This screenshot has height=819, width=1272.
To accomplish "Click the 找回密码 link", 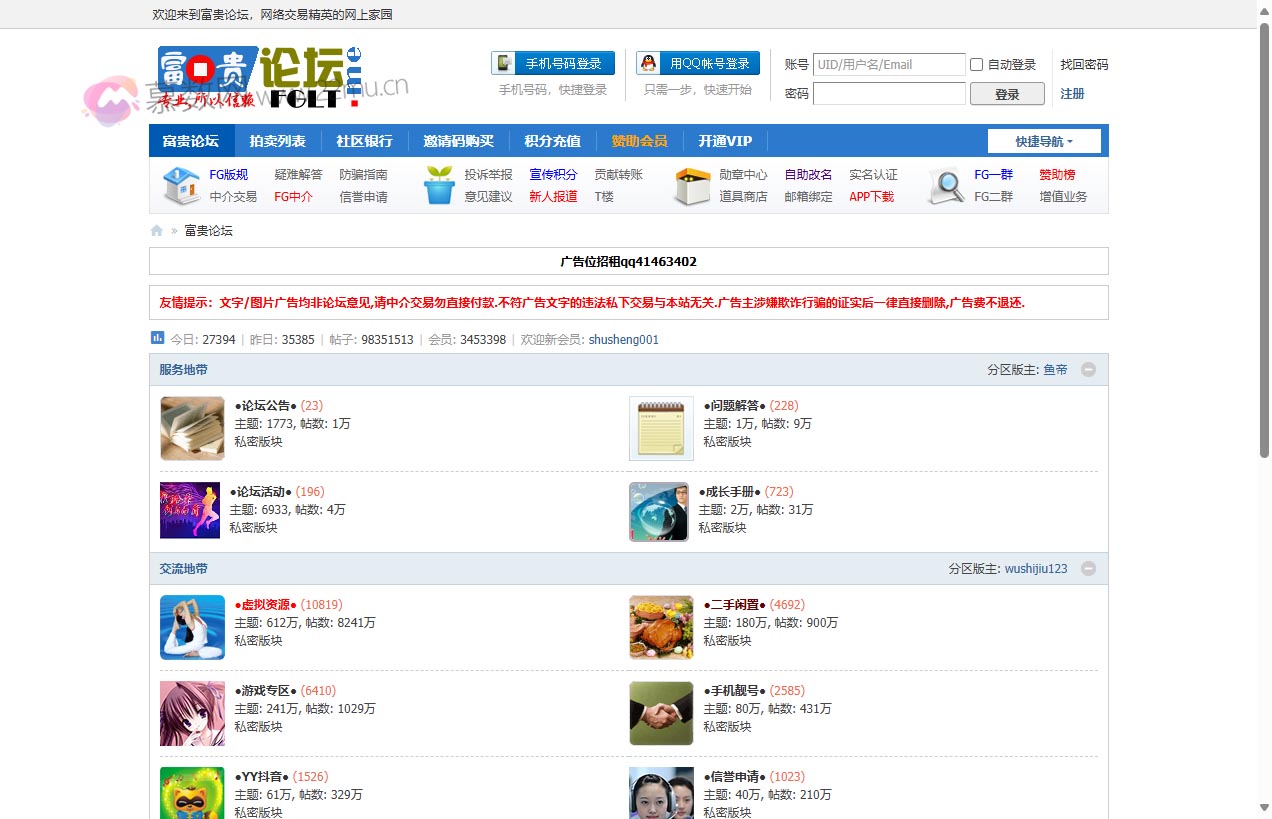I will click(1084, 65).
